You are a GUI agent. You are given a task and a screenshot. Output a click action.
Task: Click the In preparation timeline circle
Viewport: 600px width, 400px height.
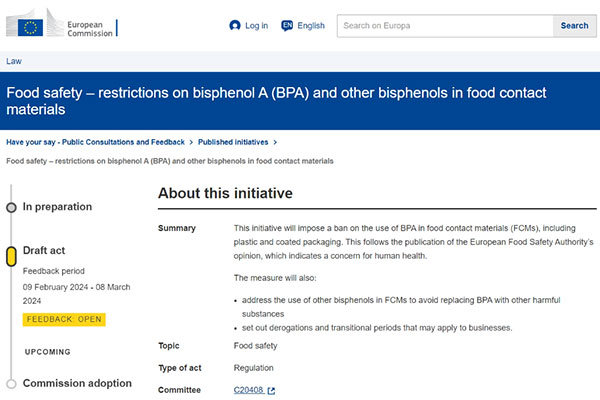[11, 207]
